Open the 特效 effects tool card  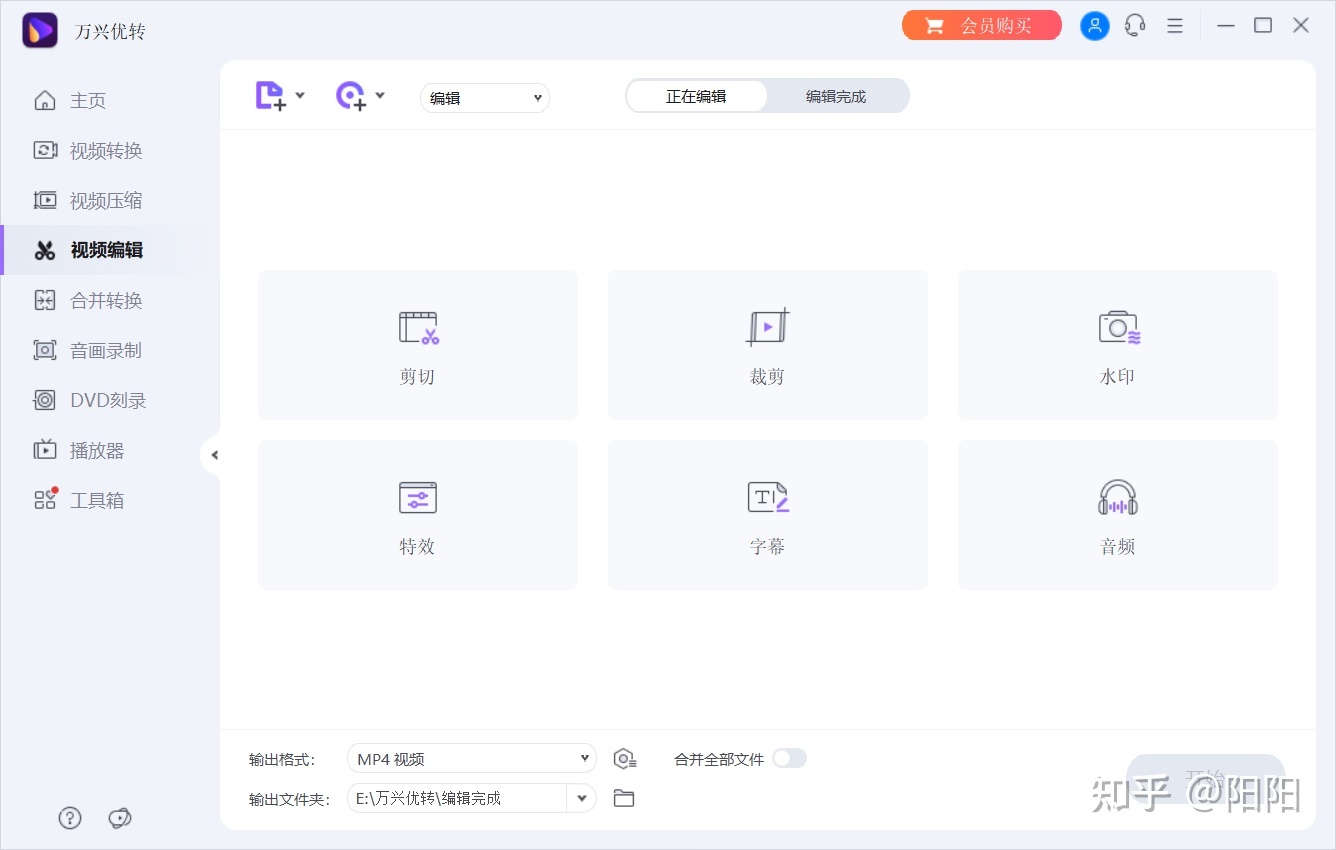(x=418, y=515)
